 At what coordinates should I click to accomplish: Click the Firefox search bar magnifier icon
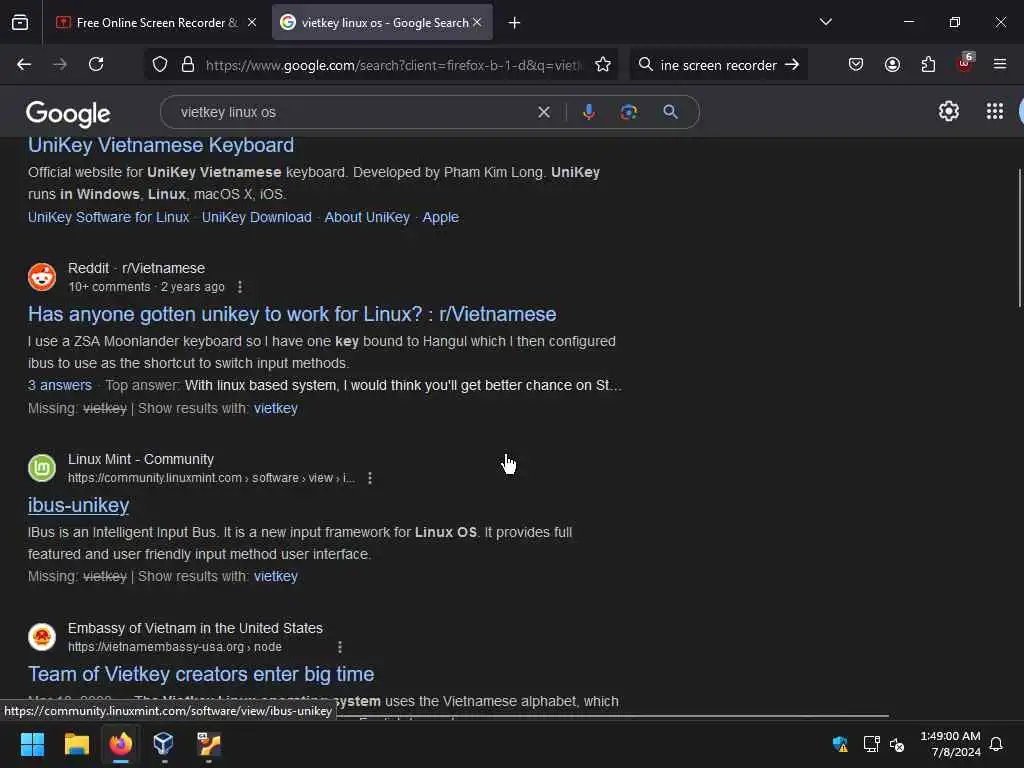coord(645,65)
